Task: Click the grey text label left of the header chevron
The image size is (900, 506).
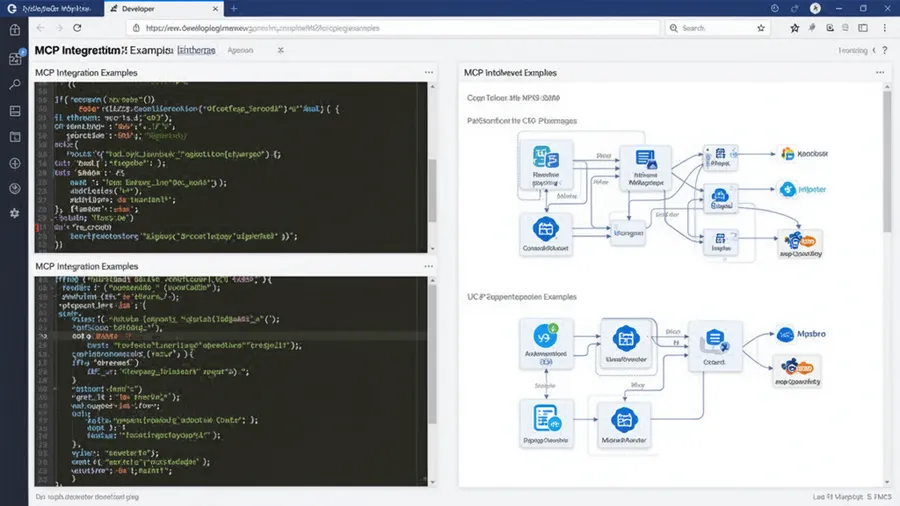Action: (853, 50)
